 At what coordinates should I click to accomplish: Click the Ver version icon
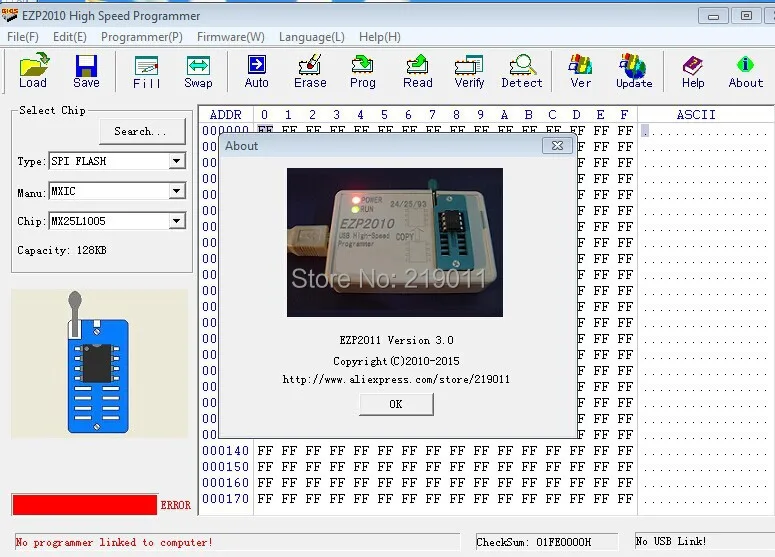580,71
